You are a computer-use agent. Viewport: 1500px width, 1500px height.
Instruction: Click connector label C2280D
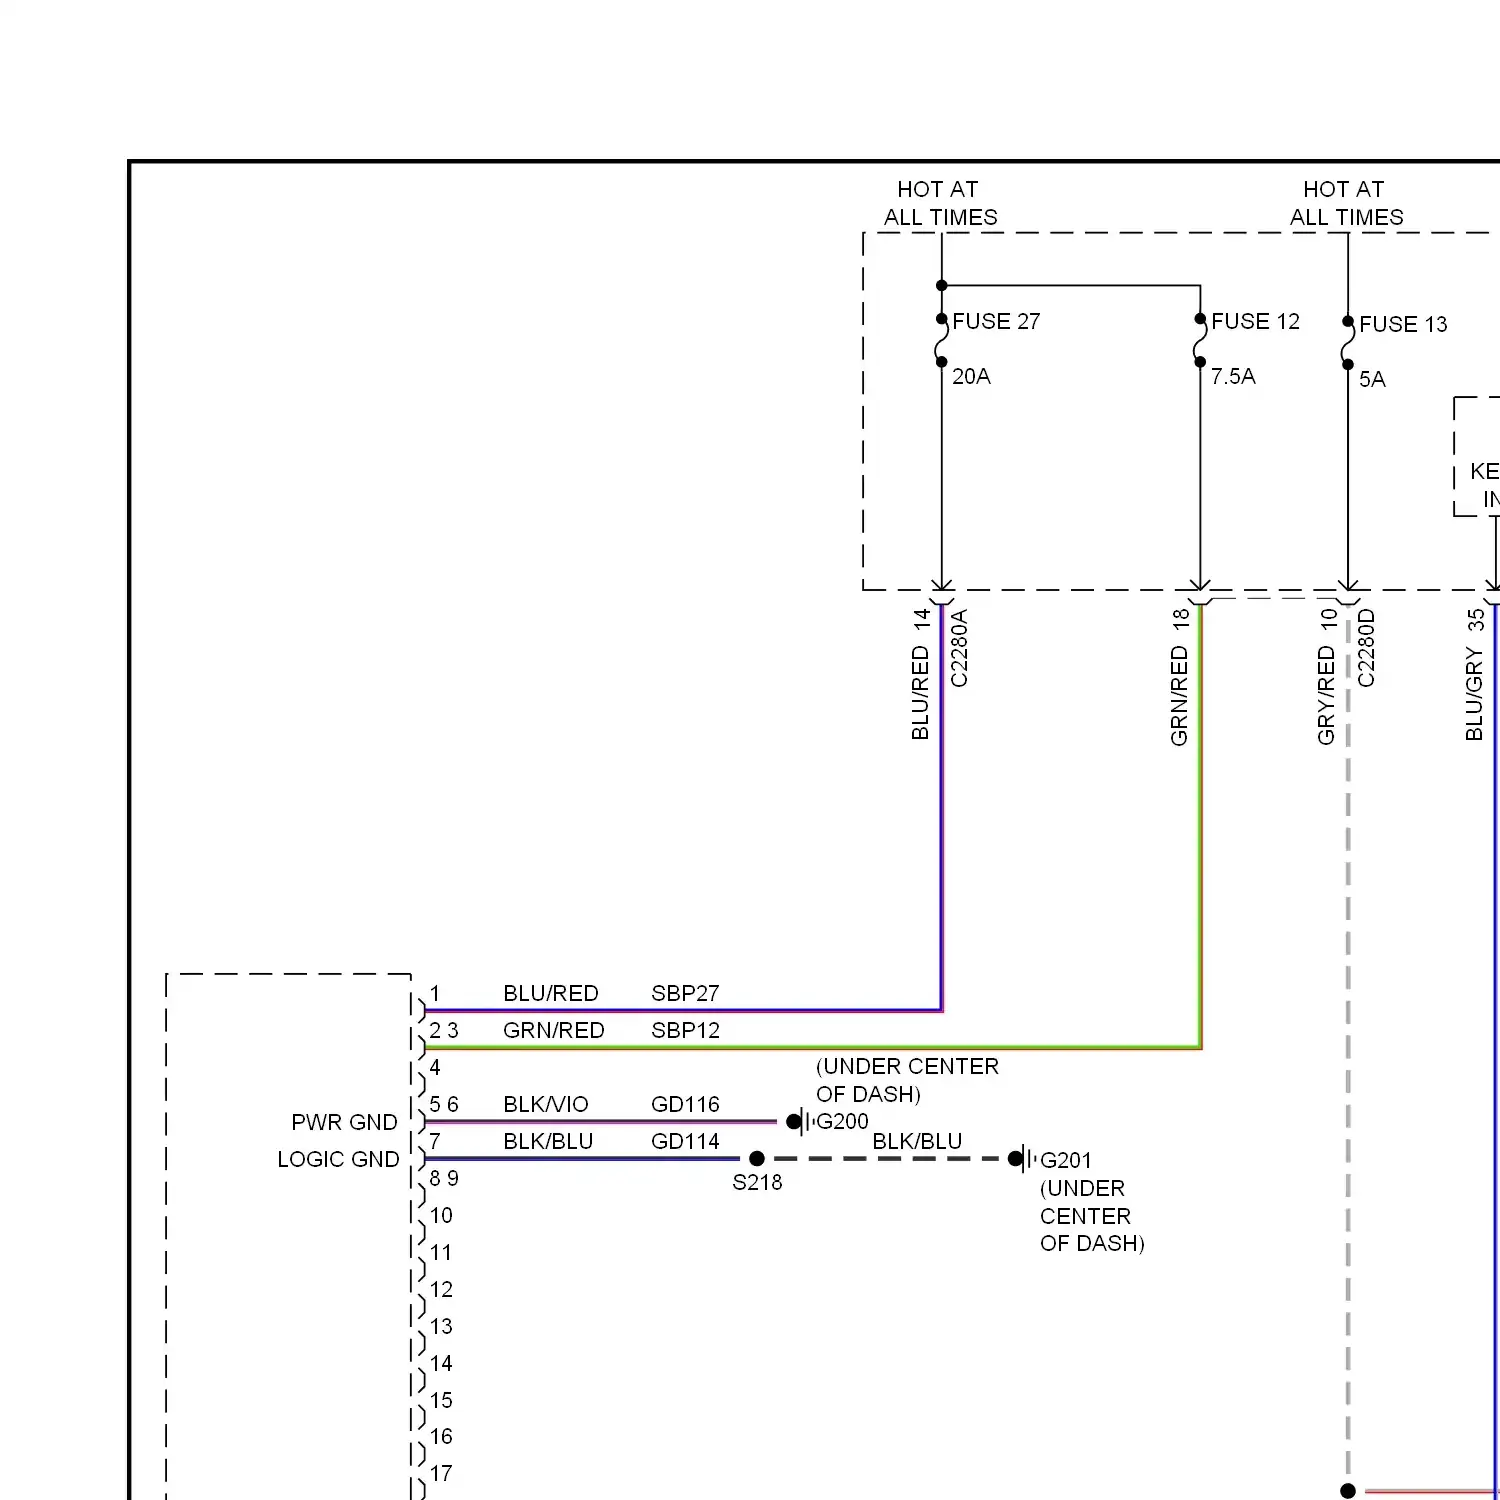pyautogui.click(x=1366, y=648)
